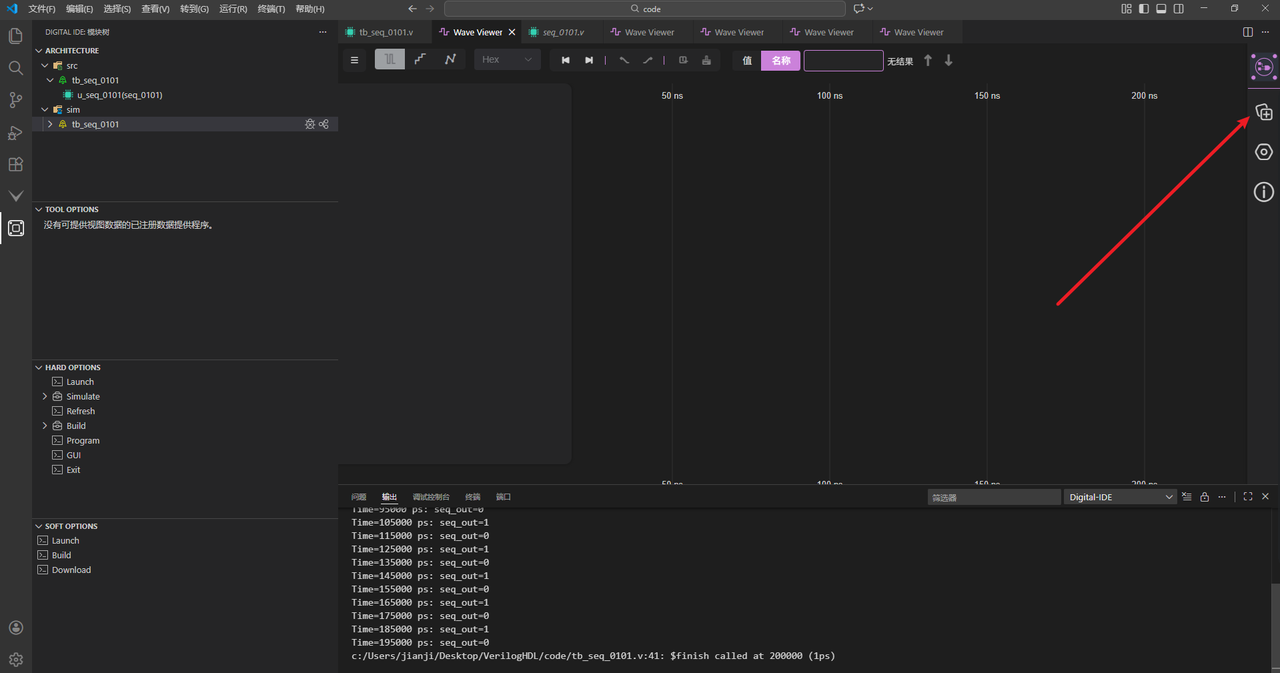Click the signal search input field
Screen dimensions: 1280x673
coord(843,60)
